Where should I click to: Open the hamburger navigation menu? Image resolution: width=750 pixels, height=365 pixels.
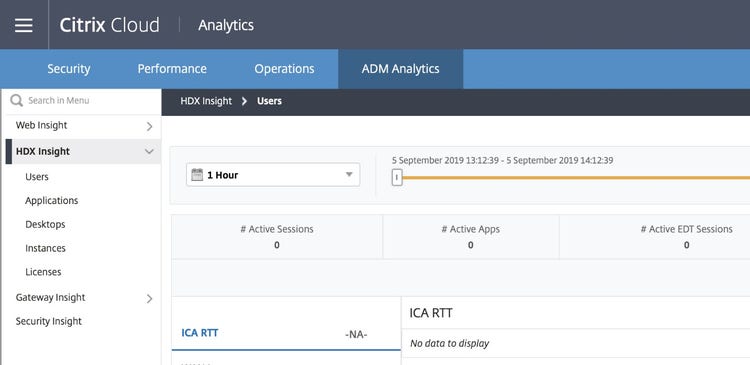tap(23, 25)
